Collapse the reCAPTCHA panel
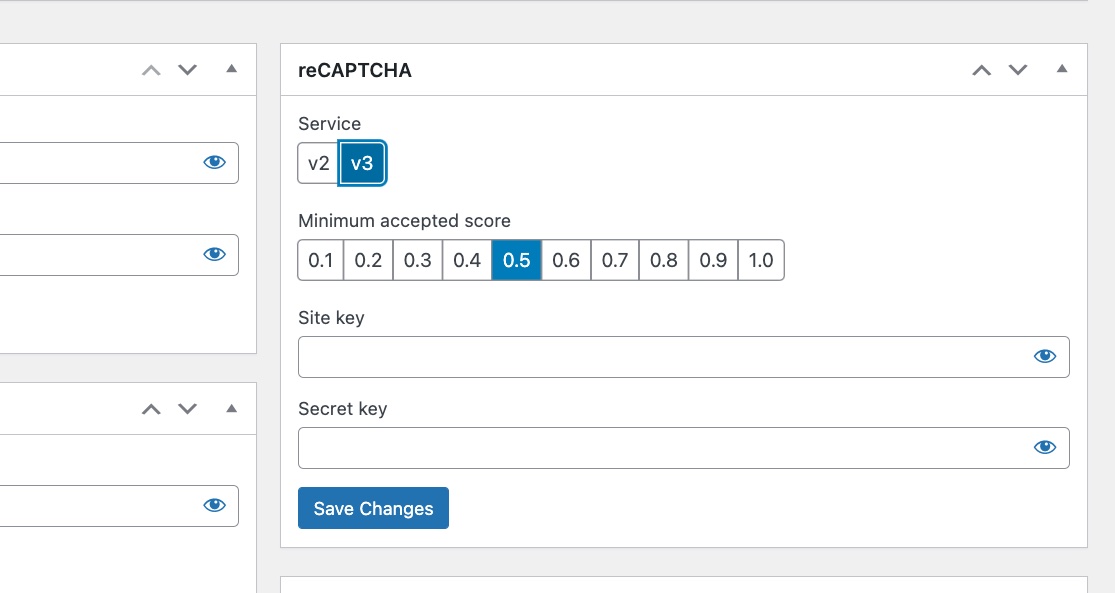The width and height of the screenshot is (1115, 593). (x=1062, y=70)
